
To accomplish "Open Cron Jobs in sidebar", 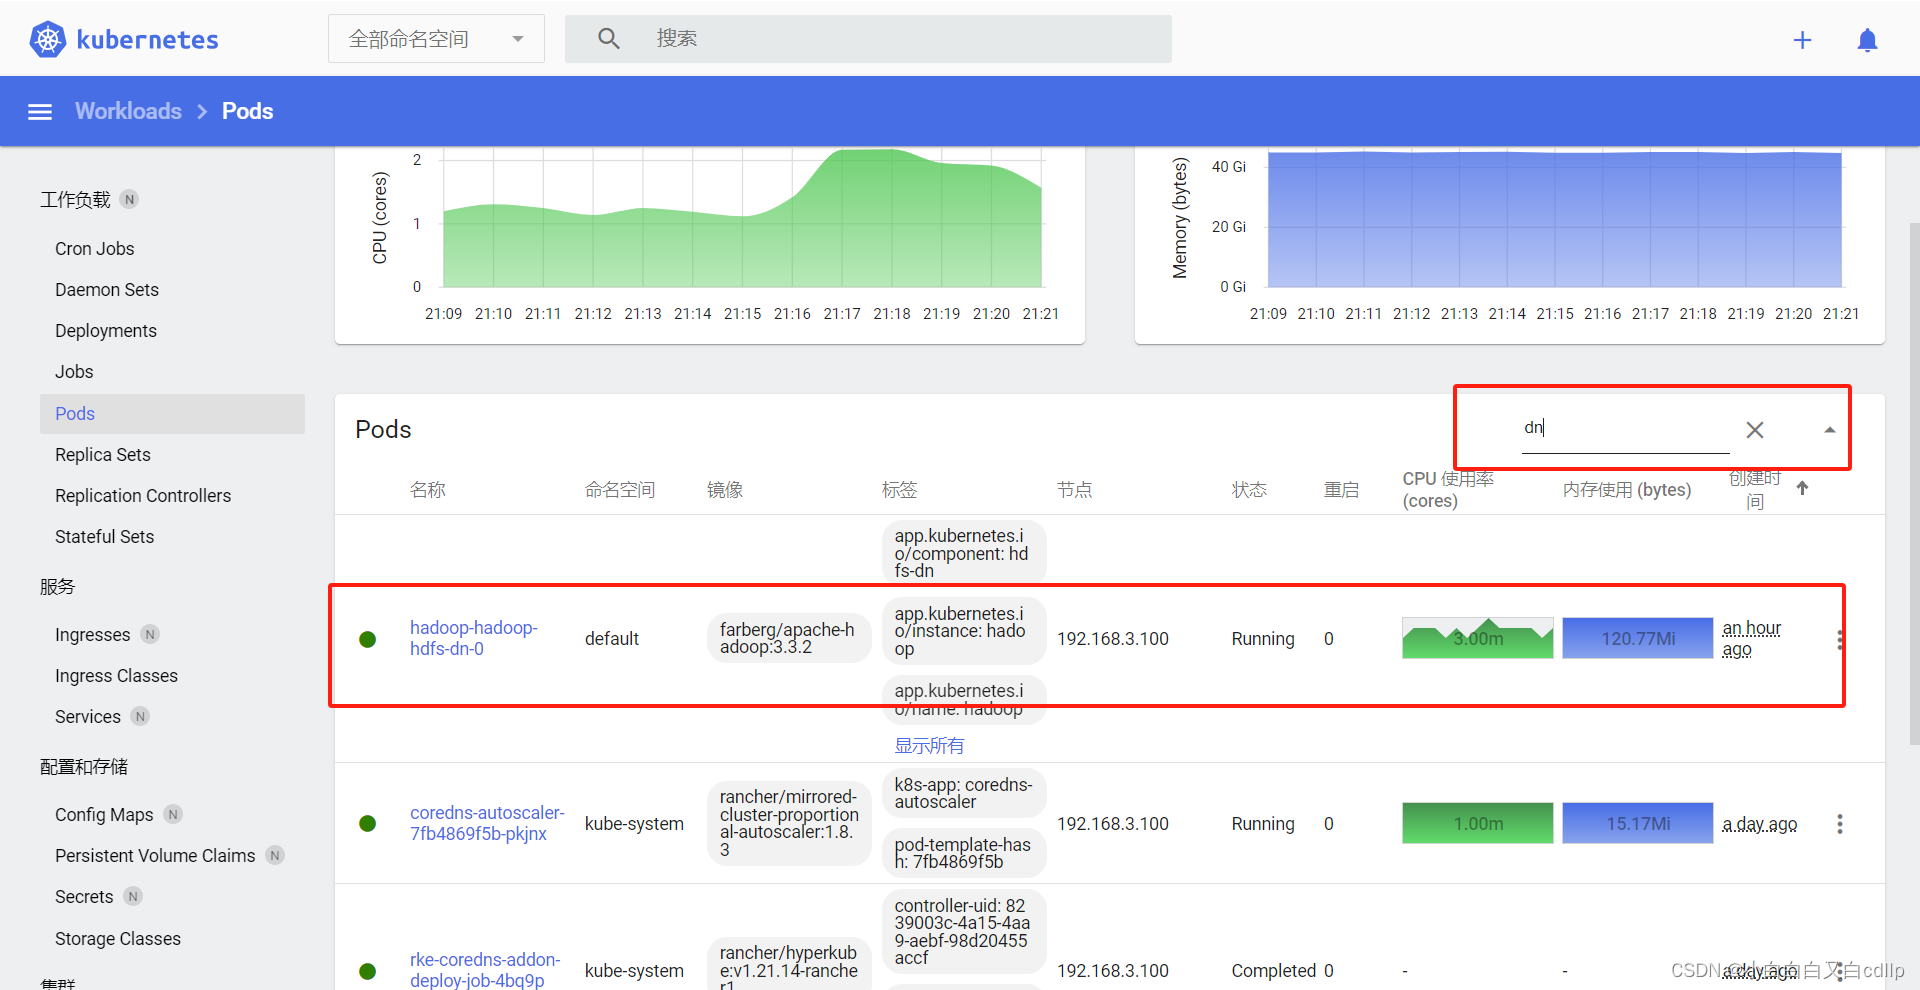I will click(95, 249).
